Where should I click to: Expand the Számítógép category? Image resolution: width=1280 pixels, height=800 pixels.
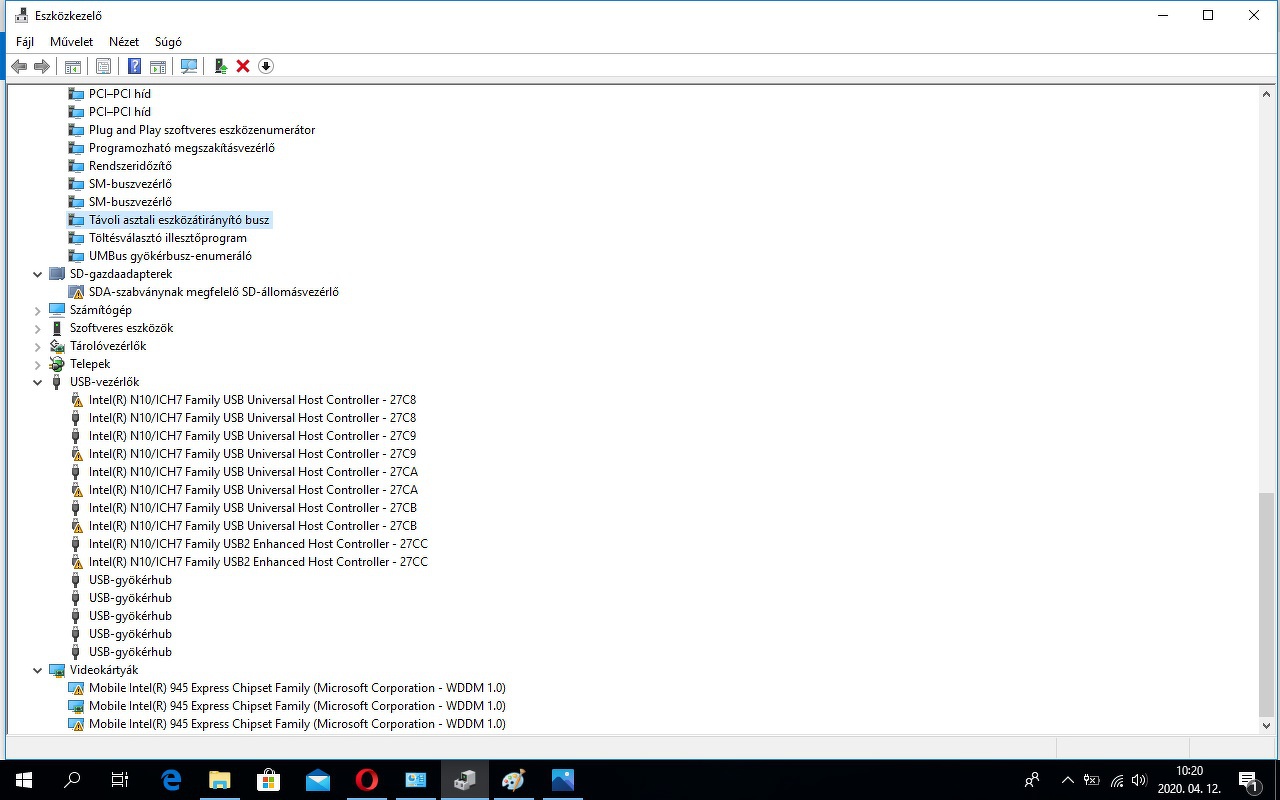click(38, 310)
